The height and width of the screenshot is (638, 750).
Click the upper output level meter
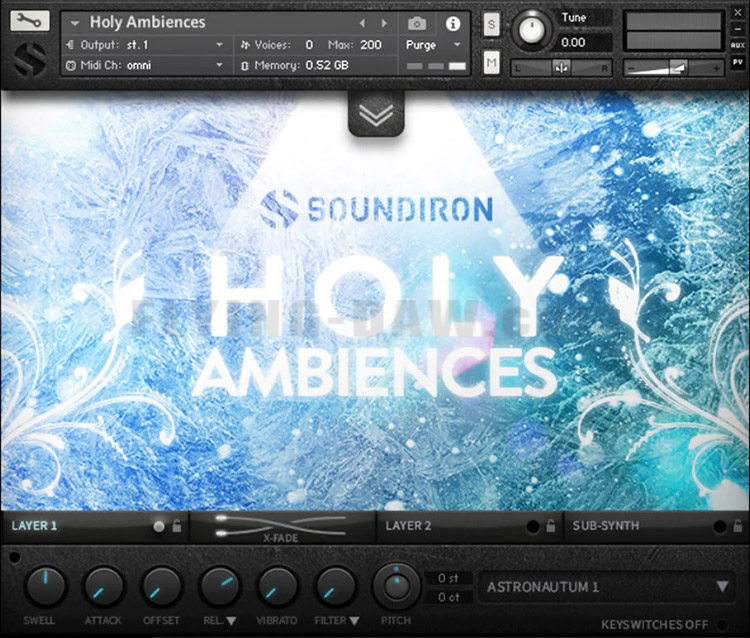pos(673,21)
